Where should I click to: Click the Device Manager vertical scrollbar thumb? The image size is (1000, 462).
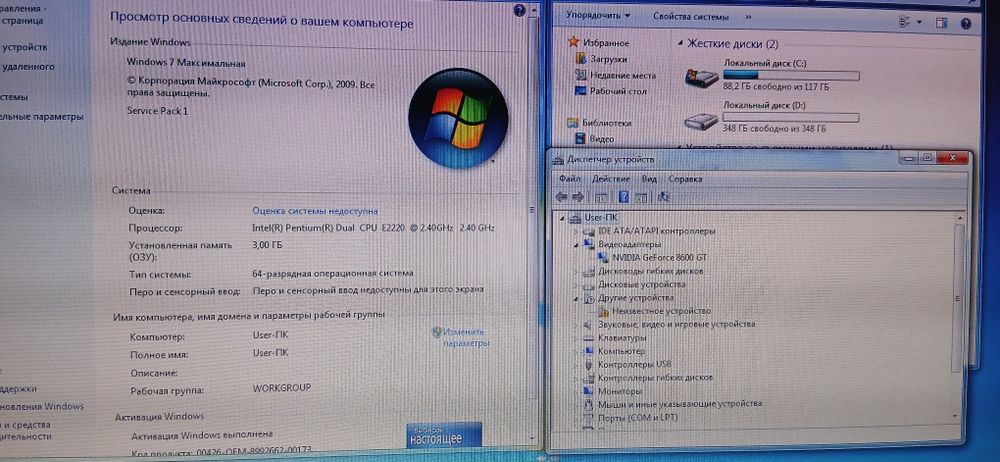point(956,298)
